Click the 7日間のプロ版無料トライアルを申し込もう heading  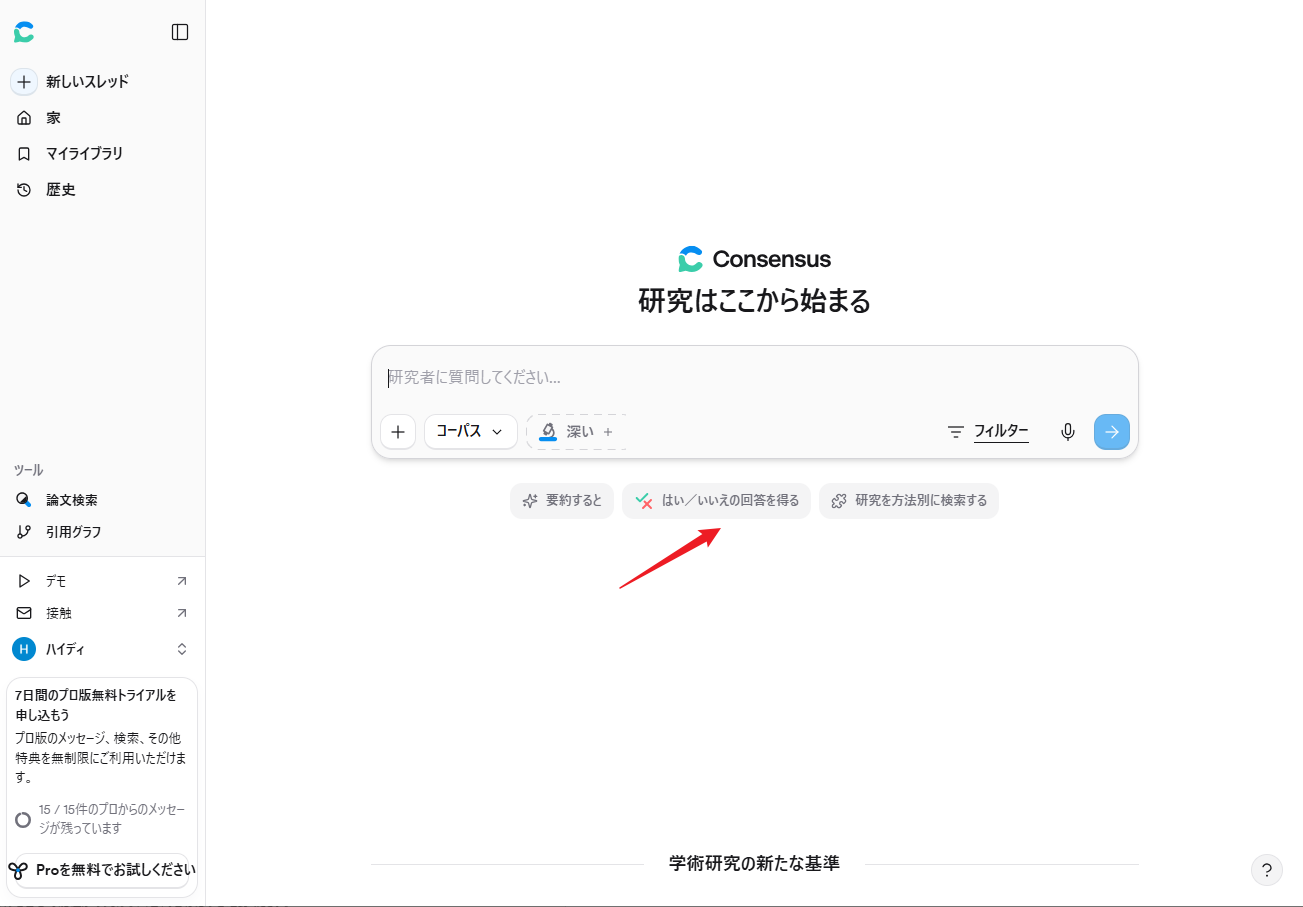pos(96,705)
